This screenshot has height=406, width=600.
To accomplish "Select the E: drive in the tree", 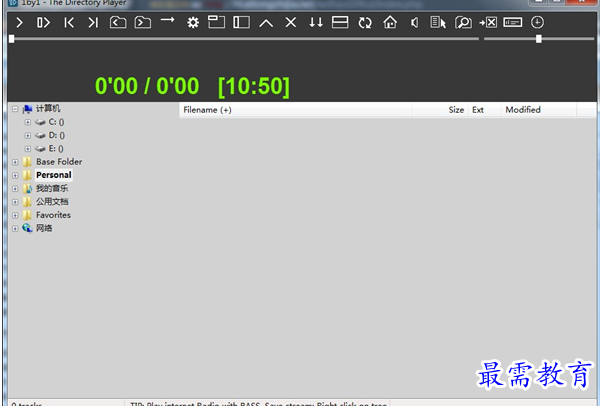I will click(x=56, y=149).
